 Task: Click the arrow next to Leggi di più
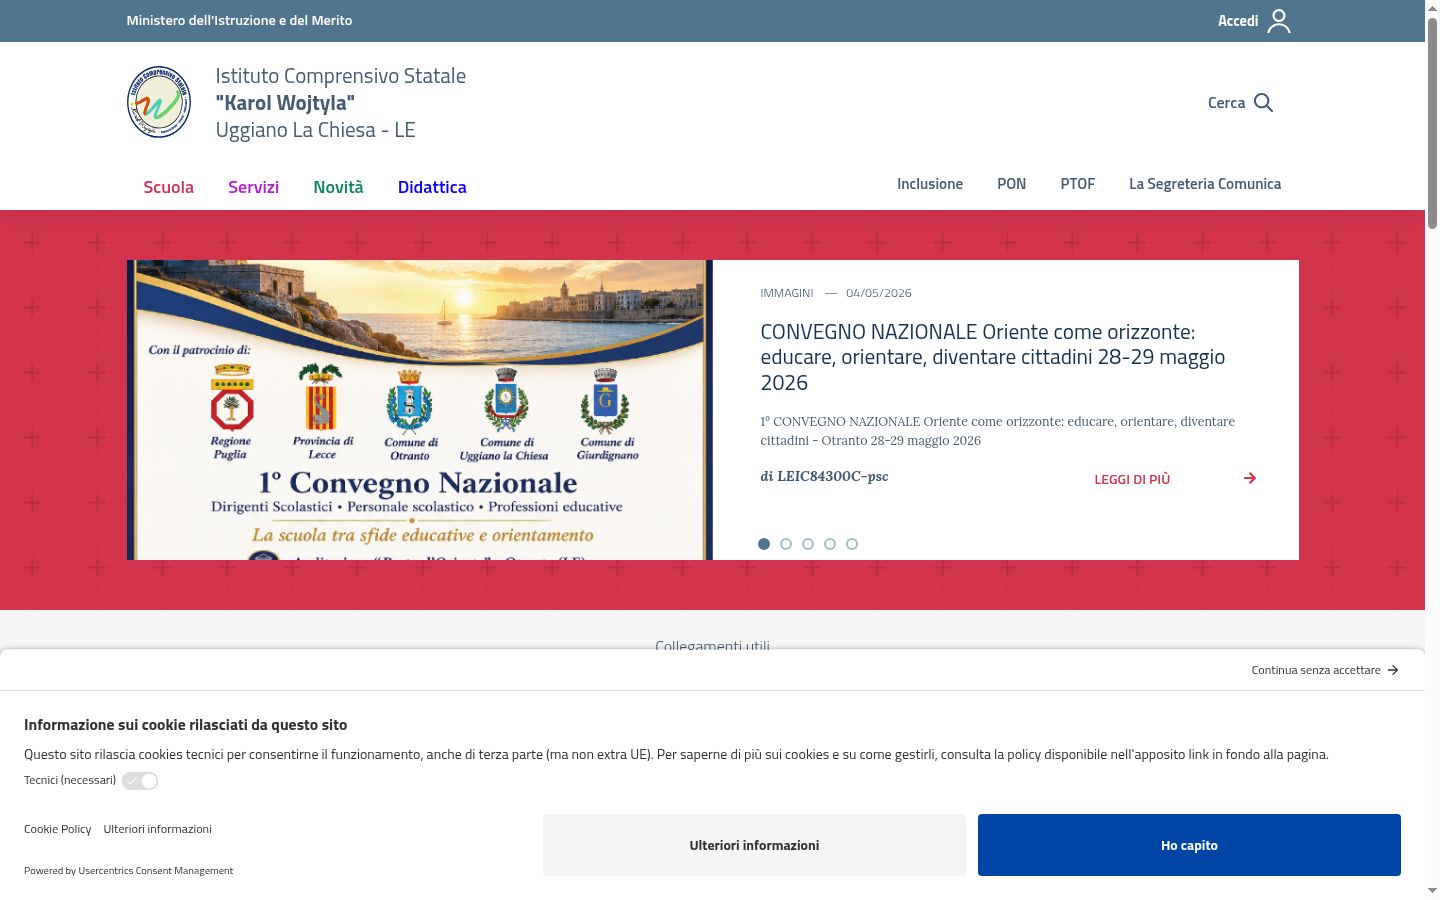(x=1250, y=478)
